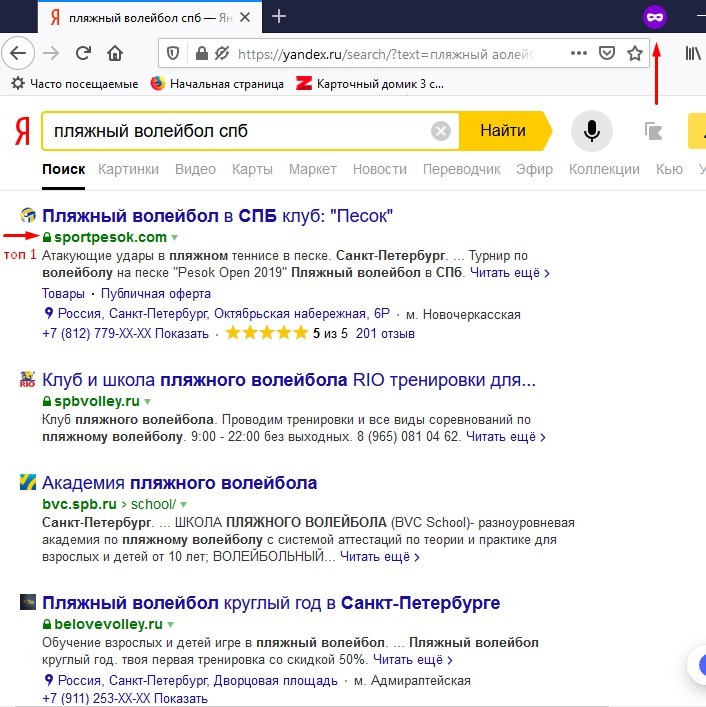Screen dimensions: 706x707
Task: Click the RIO club favicon
Action: [x=28, y=379]
